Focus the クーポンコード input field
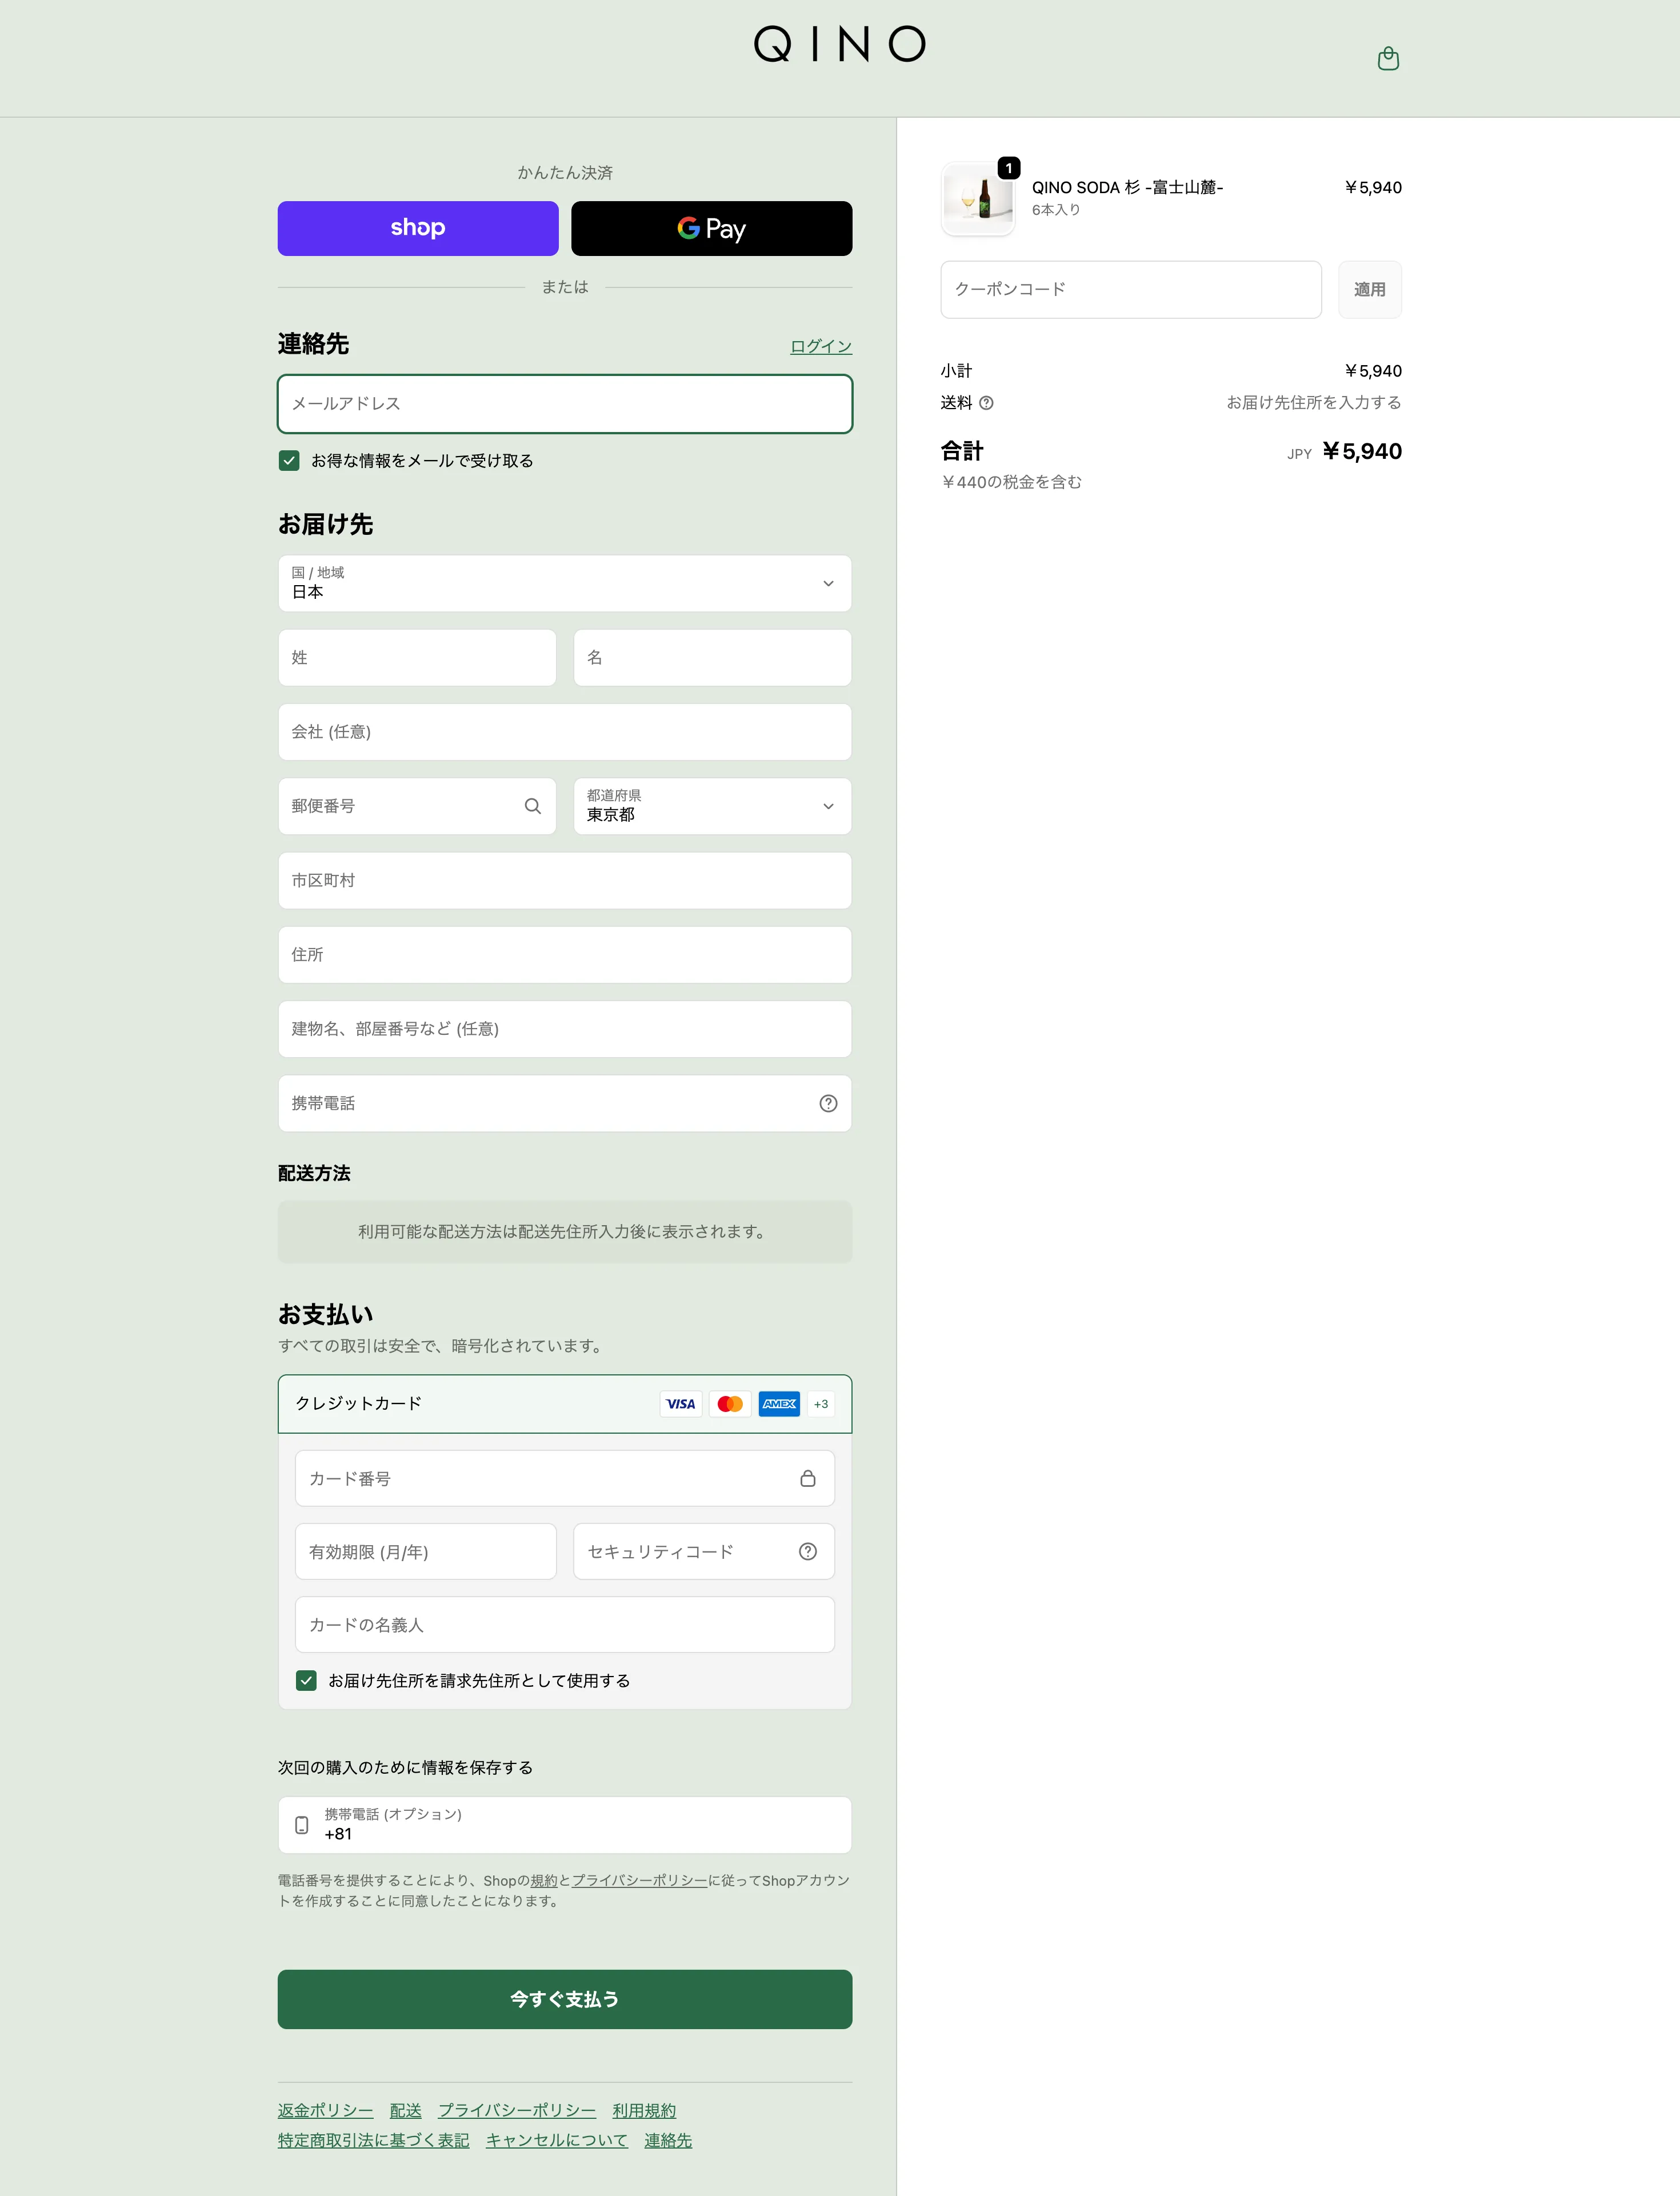 (x=1130, y=289)
